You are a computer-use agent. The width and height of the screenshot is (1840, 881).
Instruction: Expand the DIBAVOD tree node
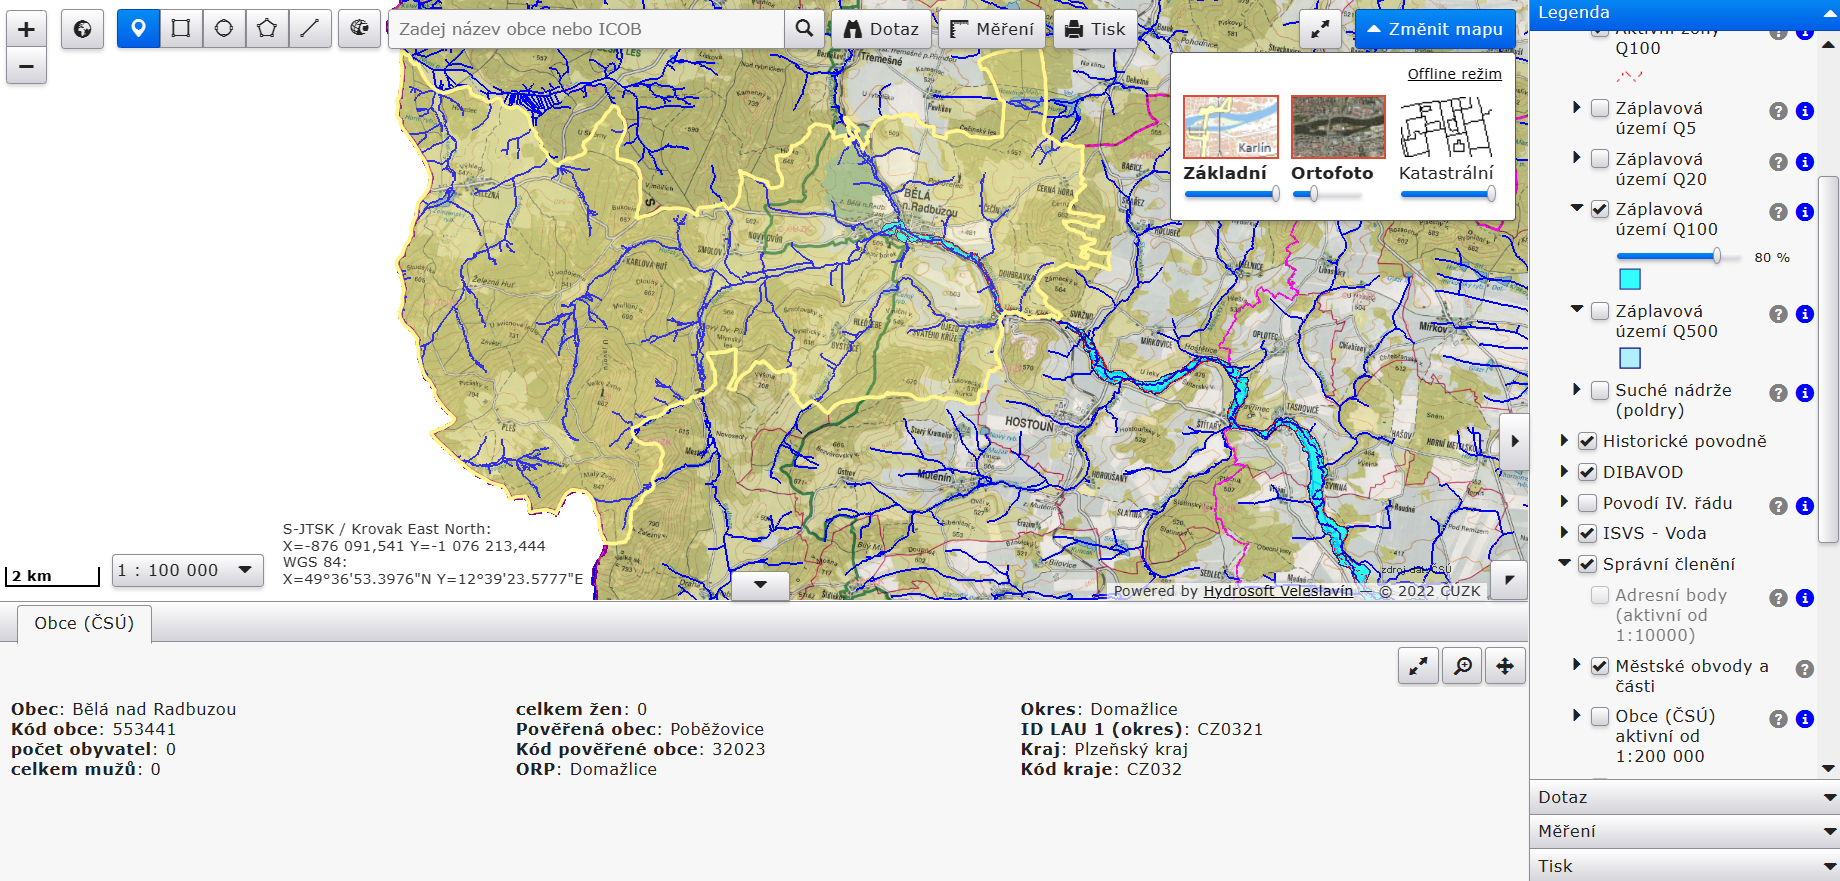pos(1564,471)
